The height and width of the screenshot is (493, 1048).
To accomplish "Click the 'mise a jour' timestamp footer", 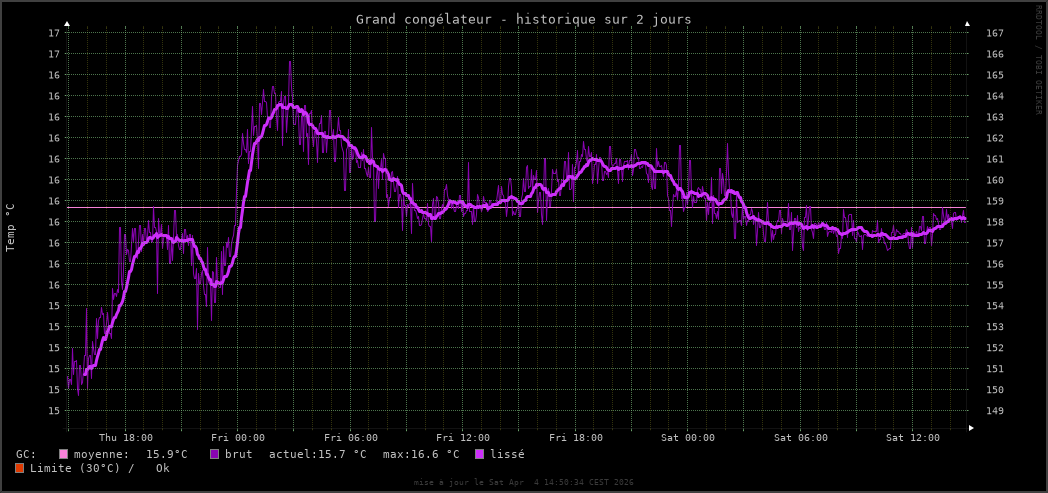I will coord(523,482).
